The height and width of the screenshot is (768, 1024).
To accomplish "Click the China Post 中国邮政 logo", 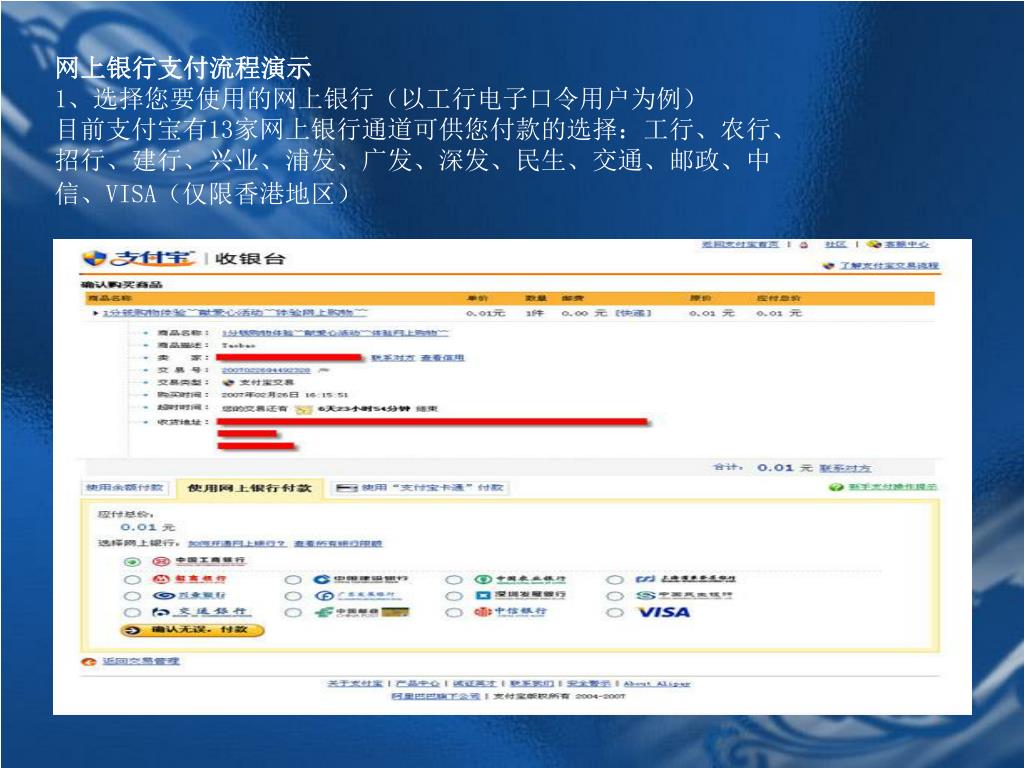I will pyautogui.click(x=361, y=612).
